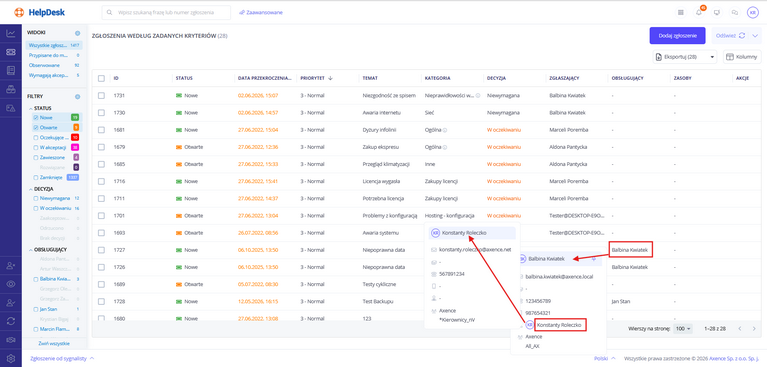The width and height of the screenshot is (767, 367).
Task: Expand Zgłoszenie od sygnalisty panel
Action: 62,358
